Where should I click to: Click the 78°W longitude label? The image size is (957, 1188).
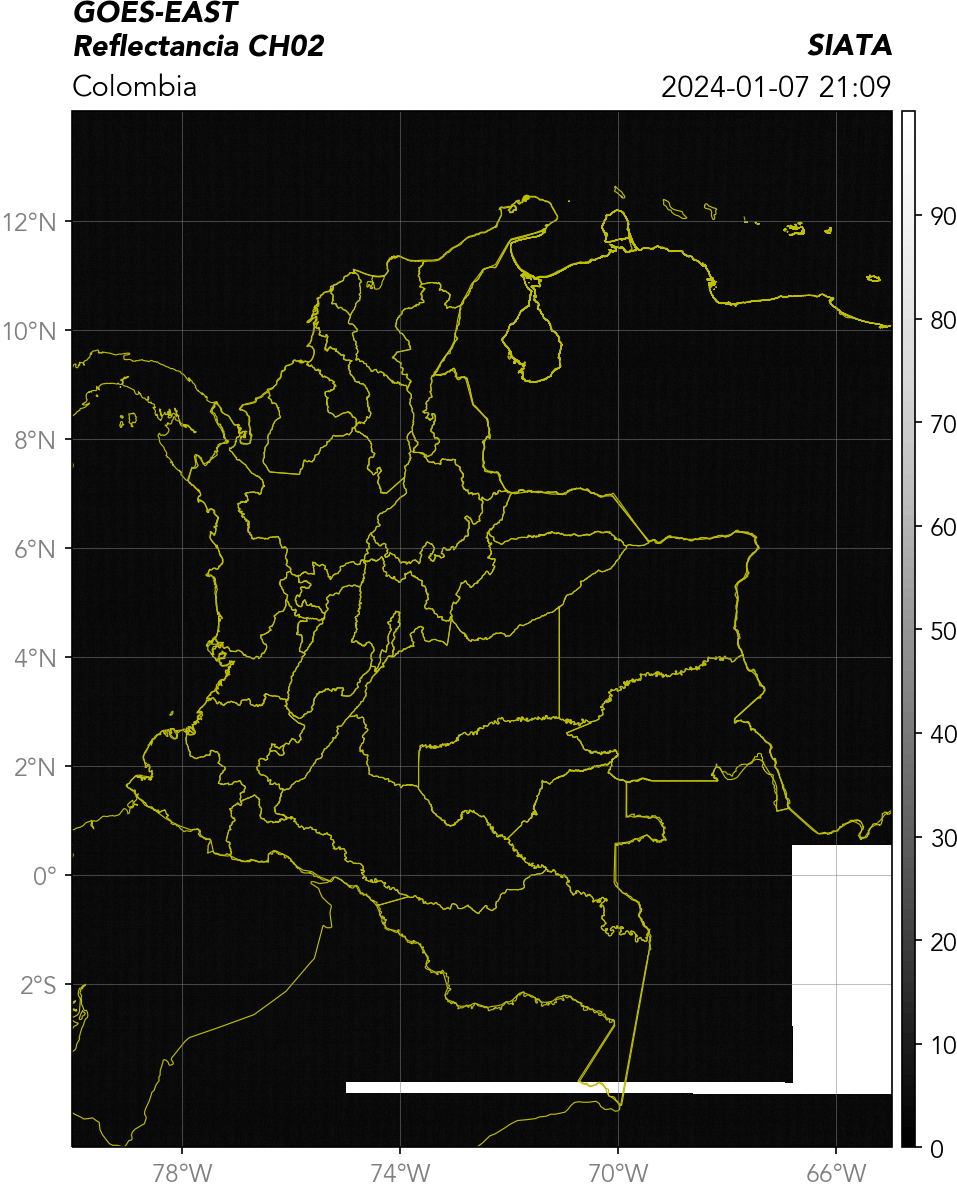(x=182, y=1173)
